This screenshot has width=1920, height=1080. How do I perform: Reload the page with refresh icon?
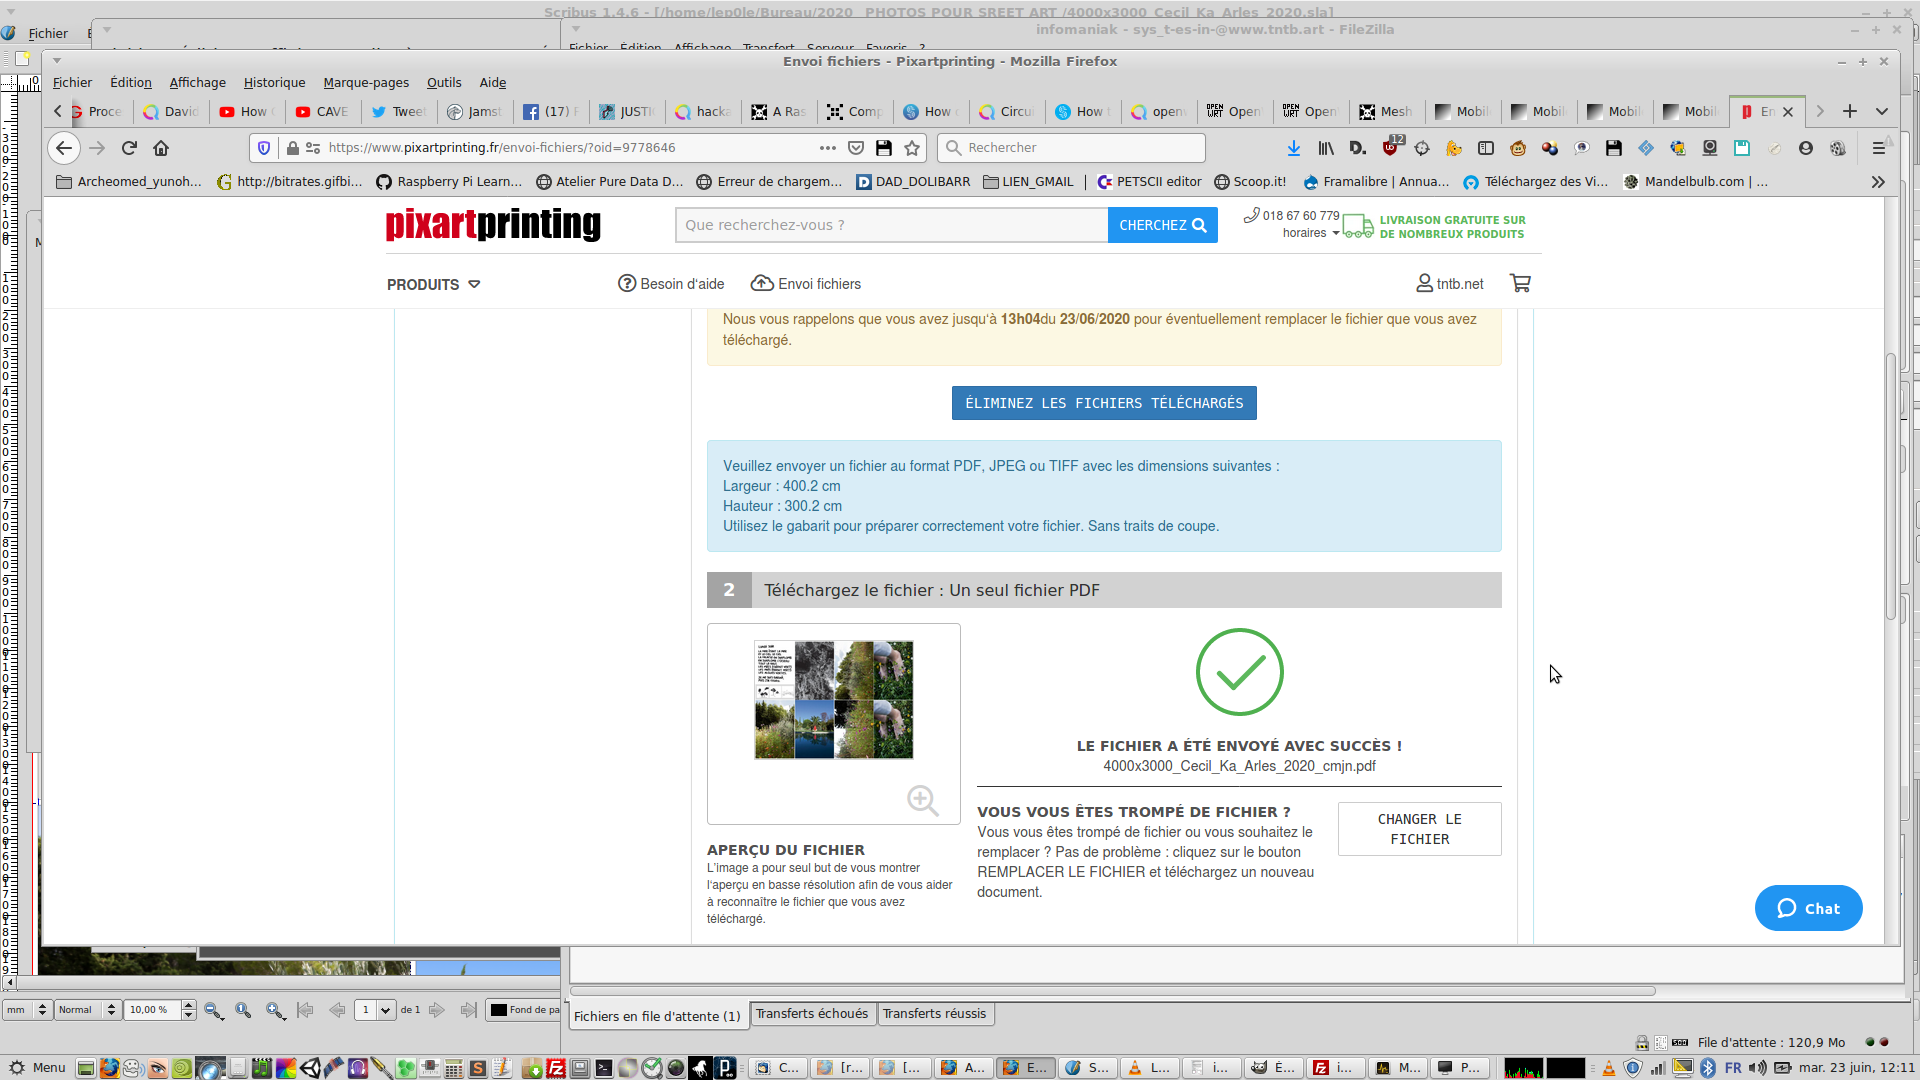(129, 148)
